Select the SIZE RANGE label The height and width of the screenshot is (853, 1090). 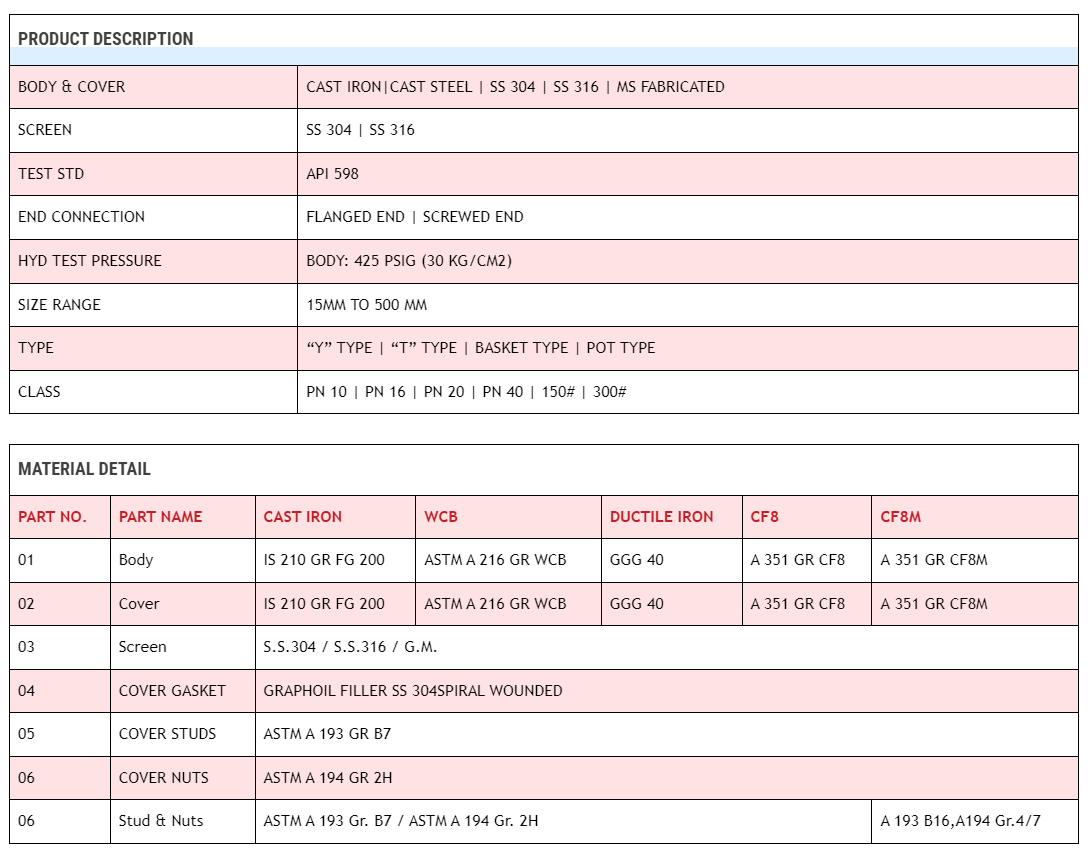pyautogui.click(x=59, y=304)
